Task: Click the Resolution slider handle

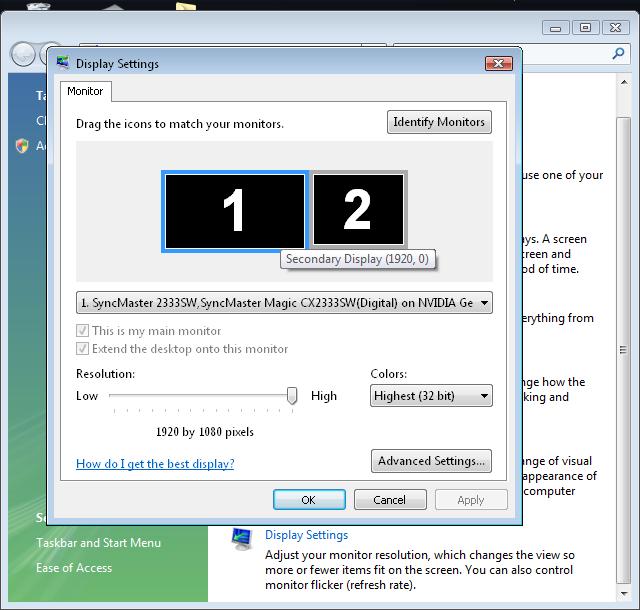Action: tap(292, 396)
